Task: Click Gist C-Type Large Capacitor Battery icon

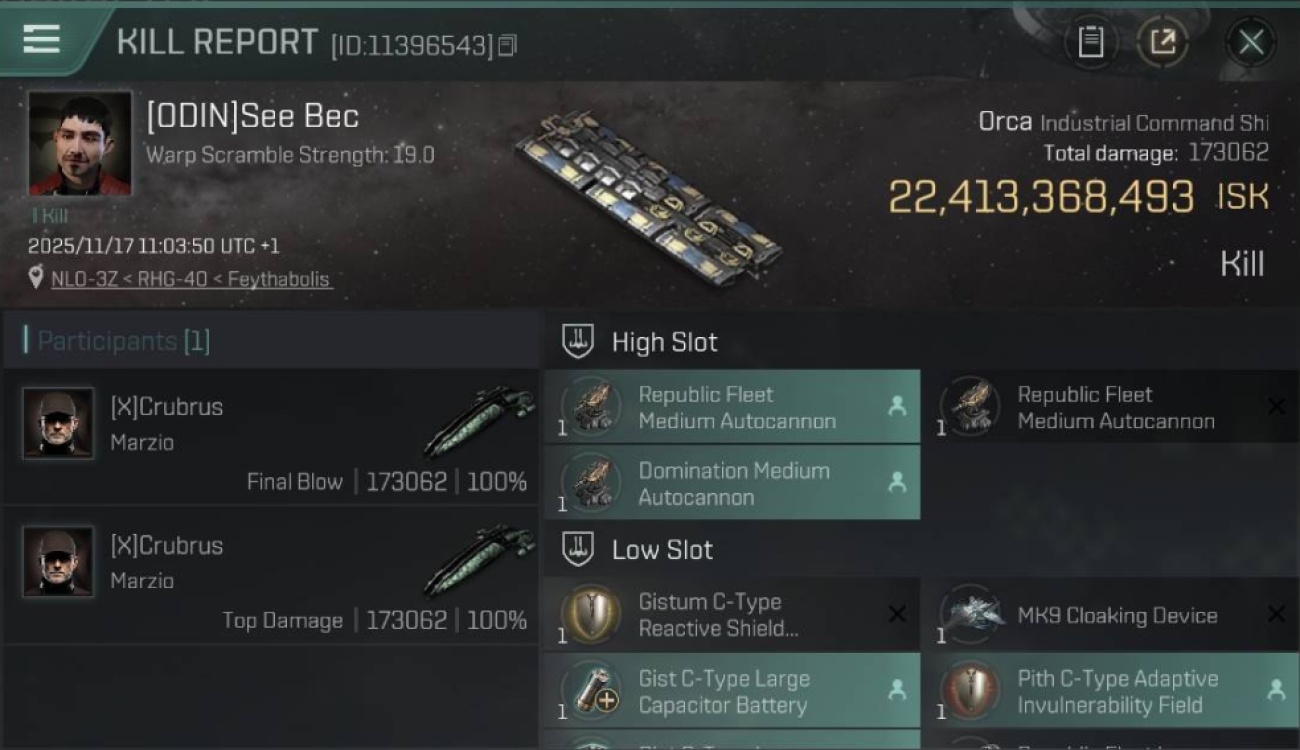Action: tap(590, 691)
